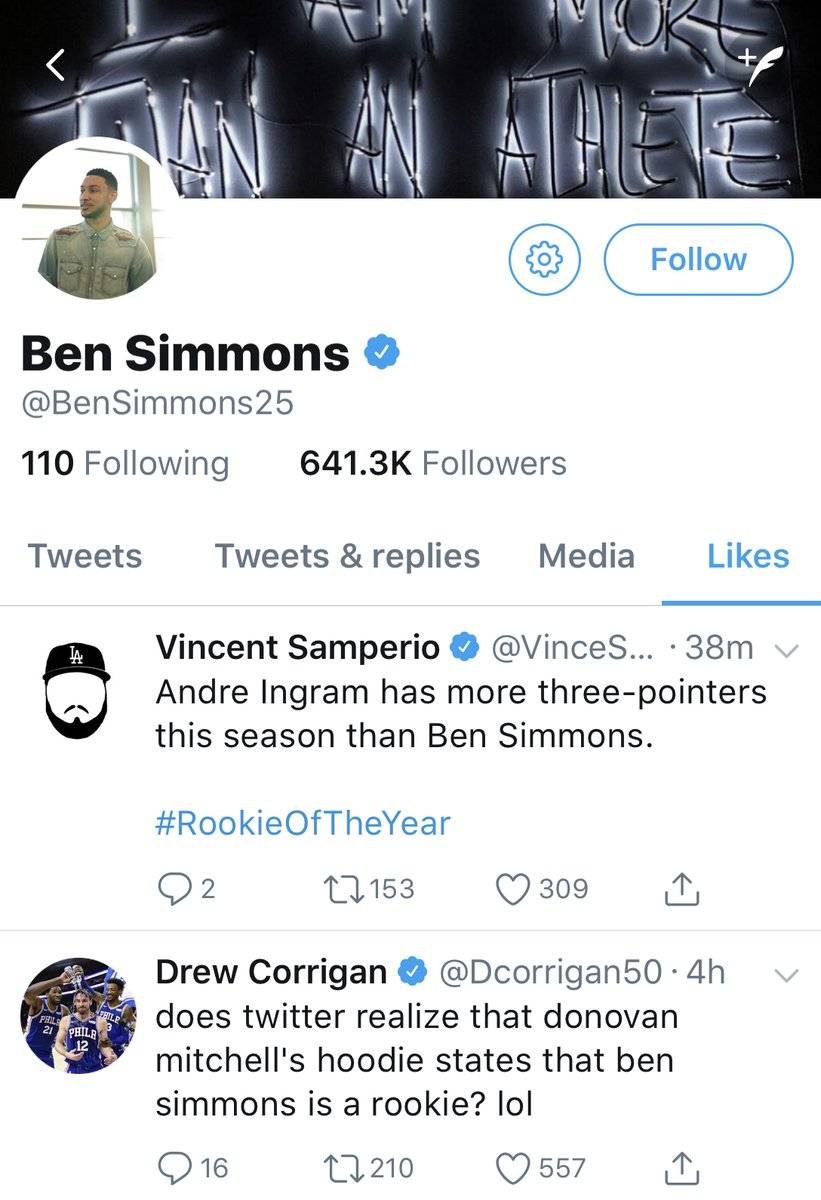
Task: Tap the back arrow icon
Action: (x=56, y=65)
